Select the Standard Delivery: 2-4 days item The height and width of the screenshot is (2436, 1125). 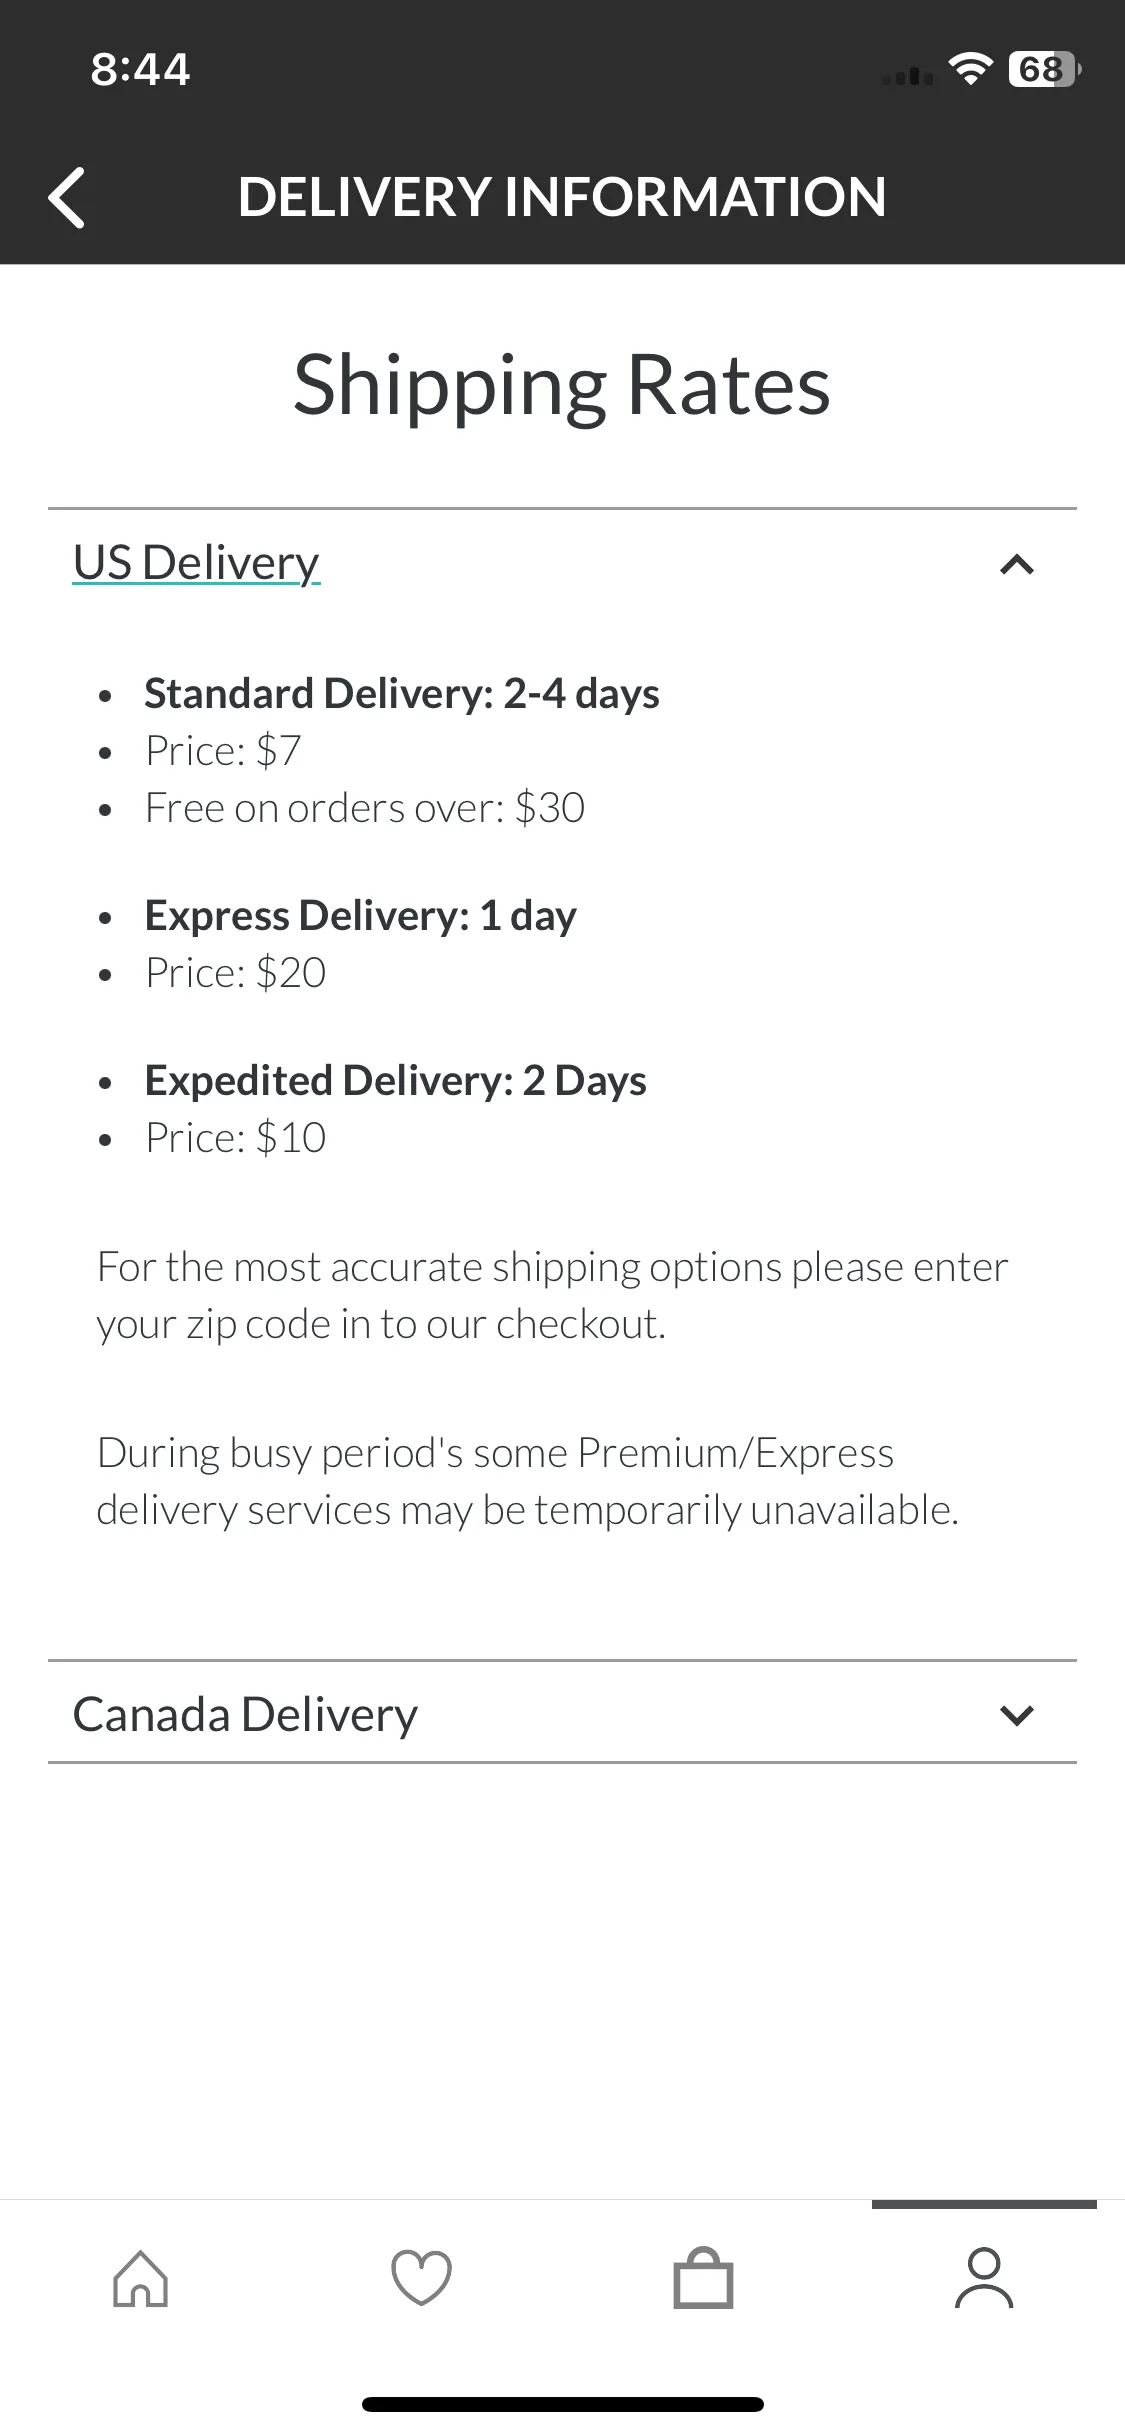click(x=402, y=693)
